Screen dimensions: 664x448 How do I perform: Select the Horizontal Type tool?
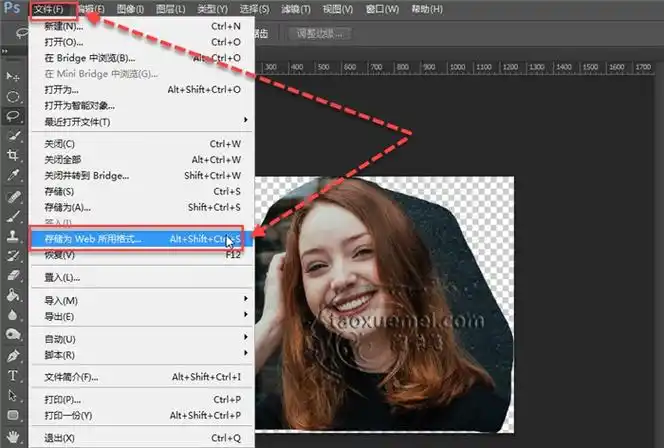click(x=14, y=375)
